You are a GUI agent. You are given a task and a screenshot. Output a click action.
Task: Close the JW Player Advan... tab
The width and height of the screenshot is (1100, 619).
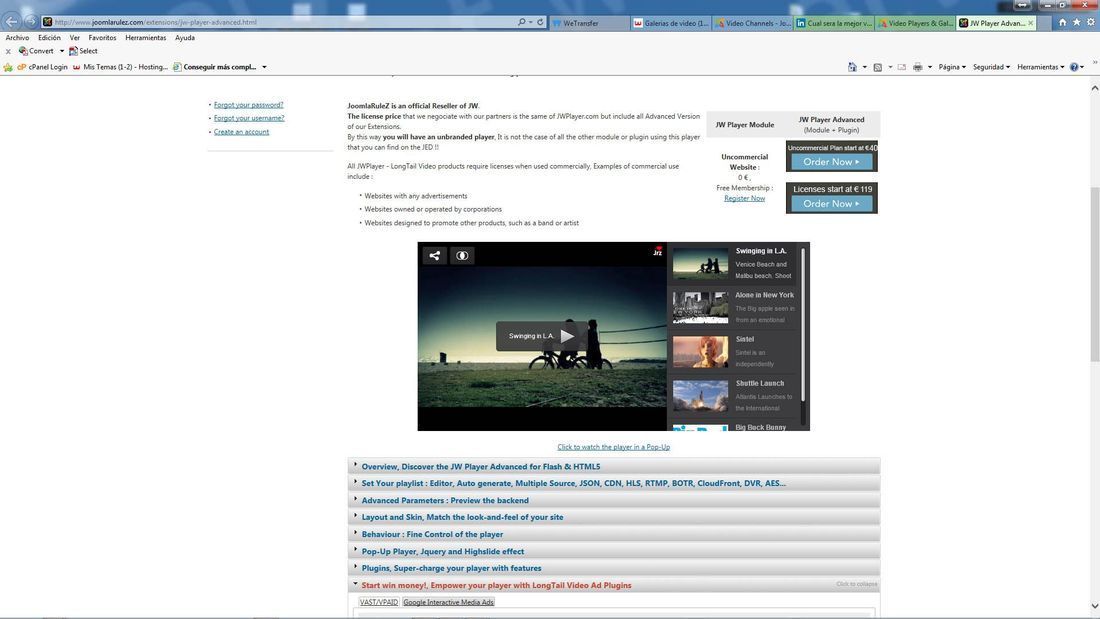pyautogui.click(x=1031, y=23)
